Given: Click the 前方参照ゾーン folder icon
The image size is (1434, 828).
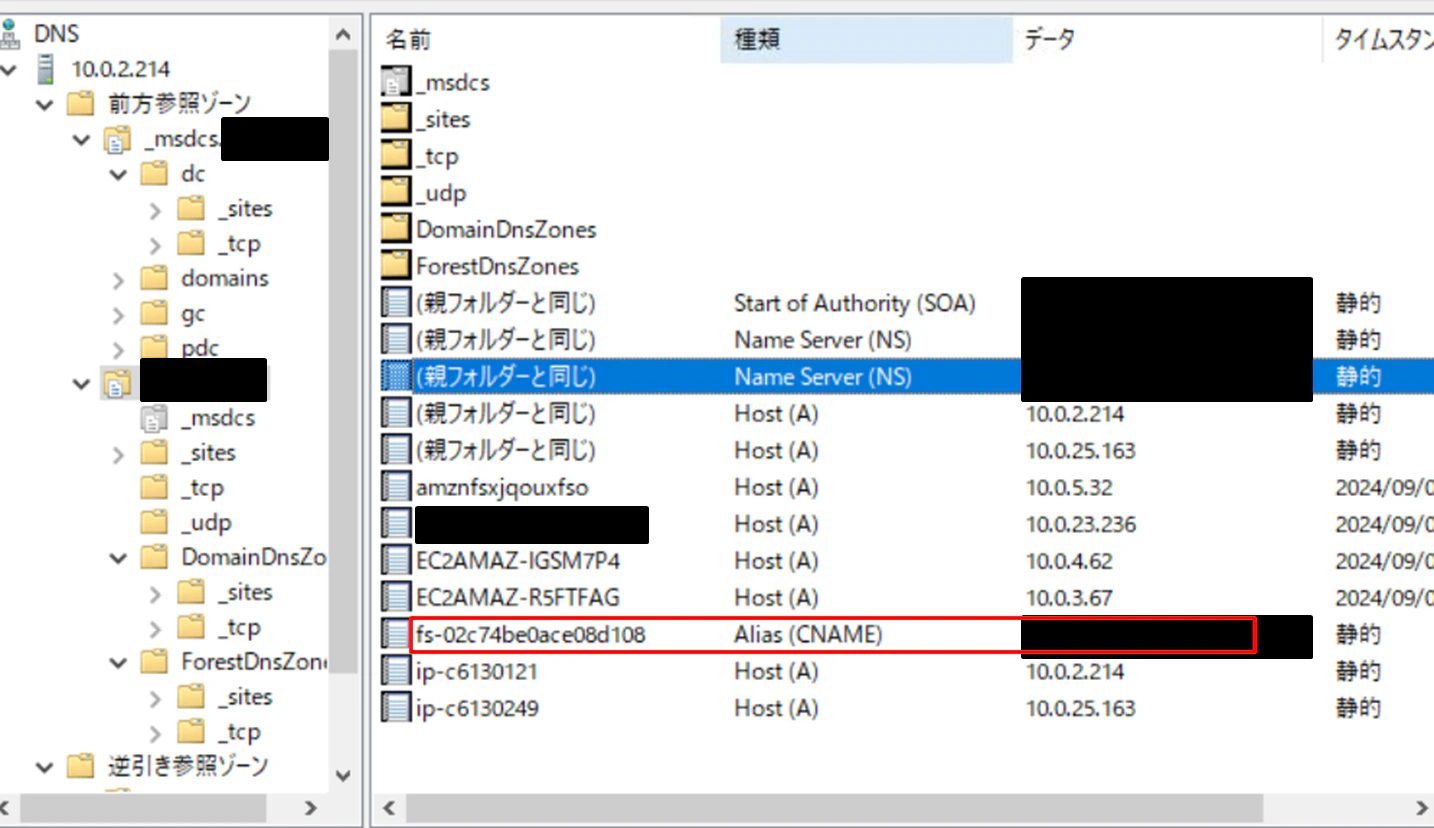Looking at the screenshot, I should click(80, 104).
